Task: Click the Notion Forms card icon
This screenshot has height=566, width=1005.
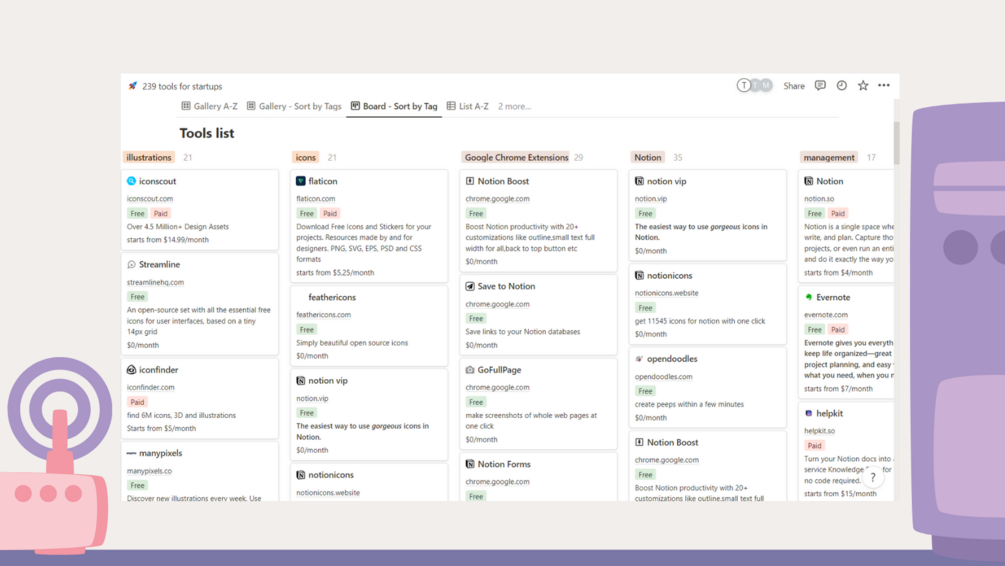Action: click(x=470, y=464)
